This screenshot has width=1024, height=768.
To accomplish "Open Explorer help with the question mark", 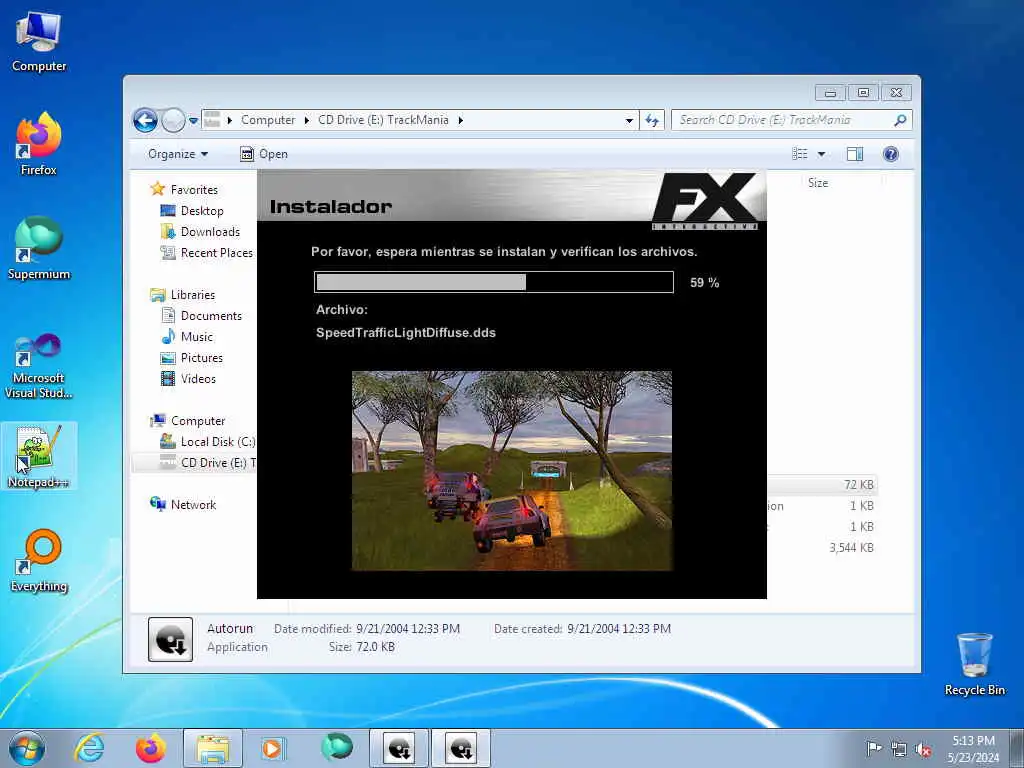I will pyautogui.click(x=891, y=154).
